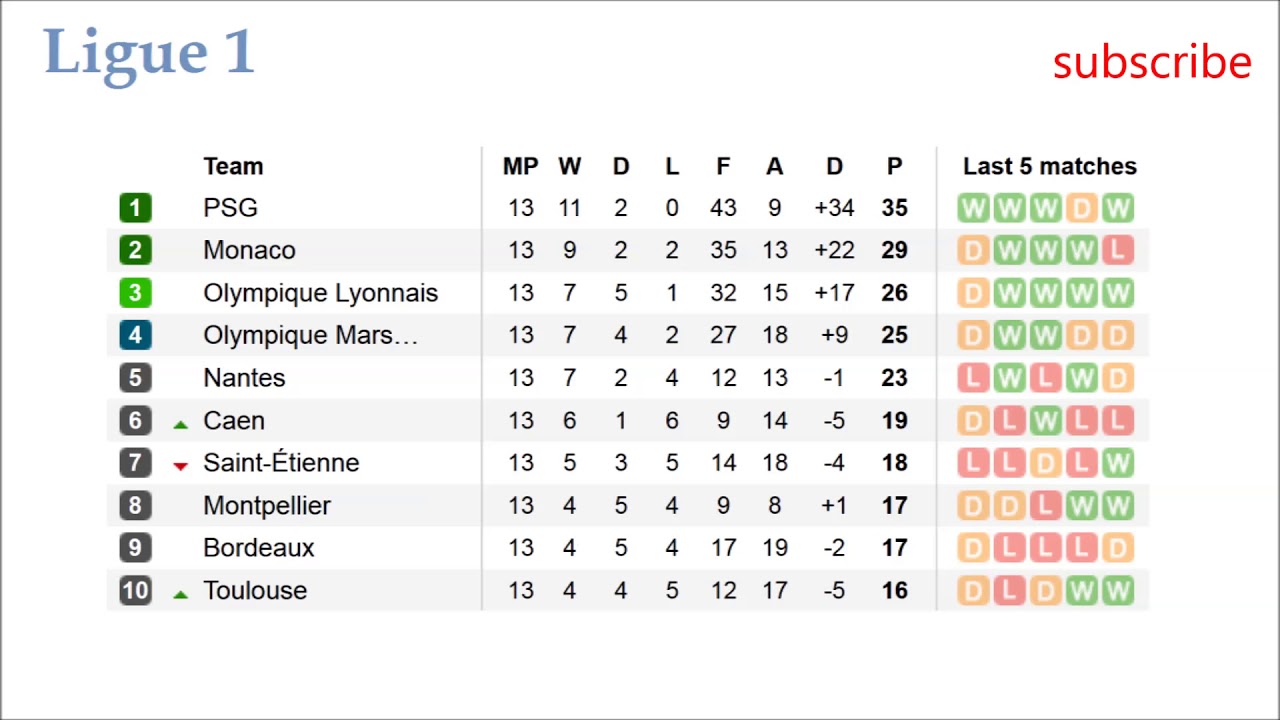Select the Montpellier team name
The height and width of the screenshot is (720, 1280).
pyautogui.click(x=266, y=506)
